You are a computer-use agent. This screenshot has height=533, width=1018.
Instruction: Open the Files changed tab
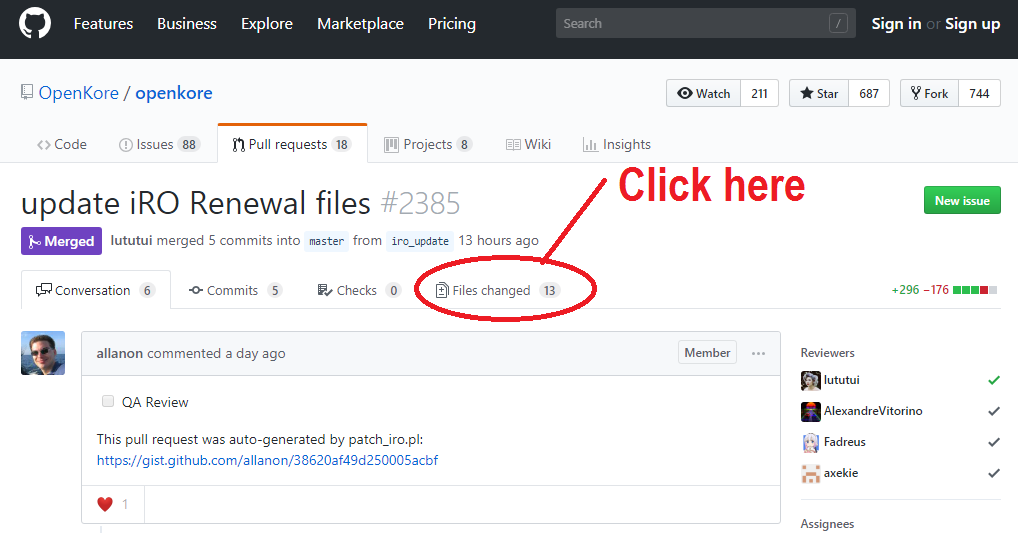[x=497, y=290]
